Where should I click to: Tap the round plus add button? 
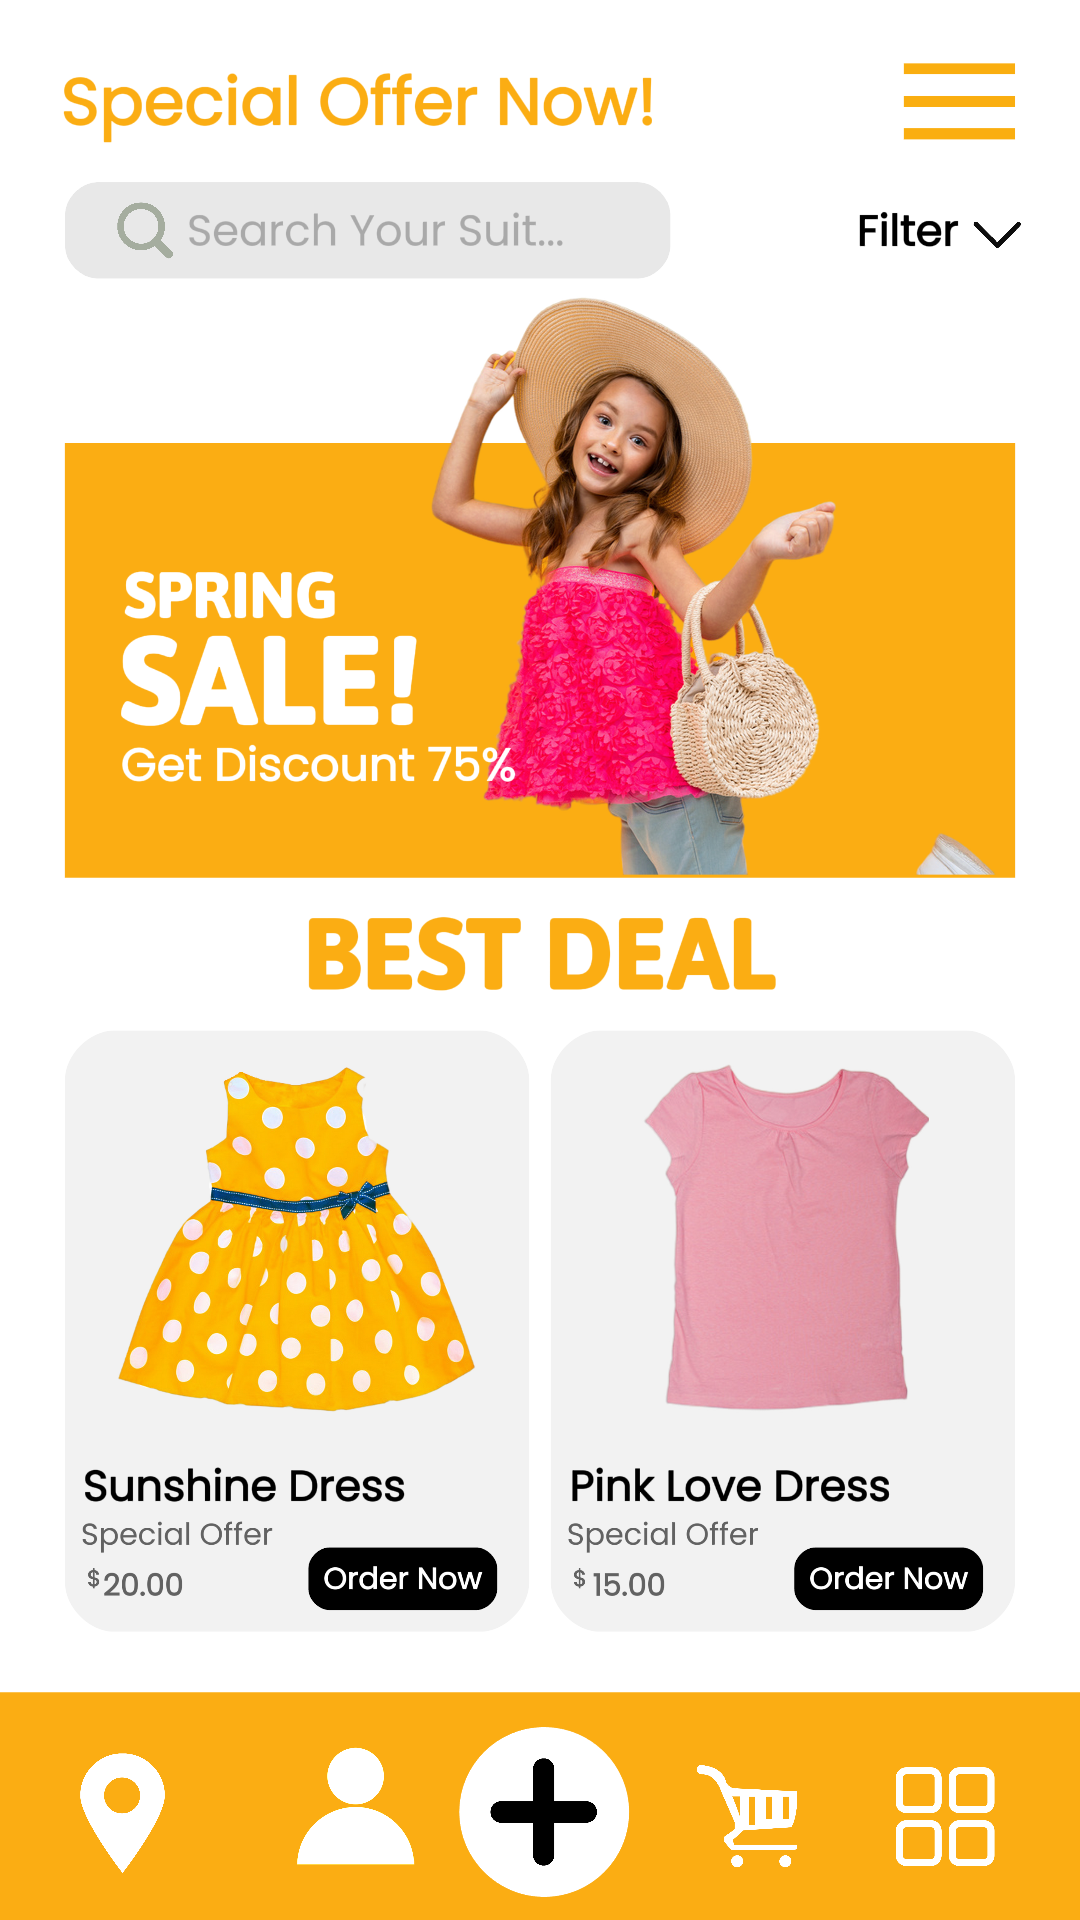click(544, 1811)
